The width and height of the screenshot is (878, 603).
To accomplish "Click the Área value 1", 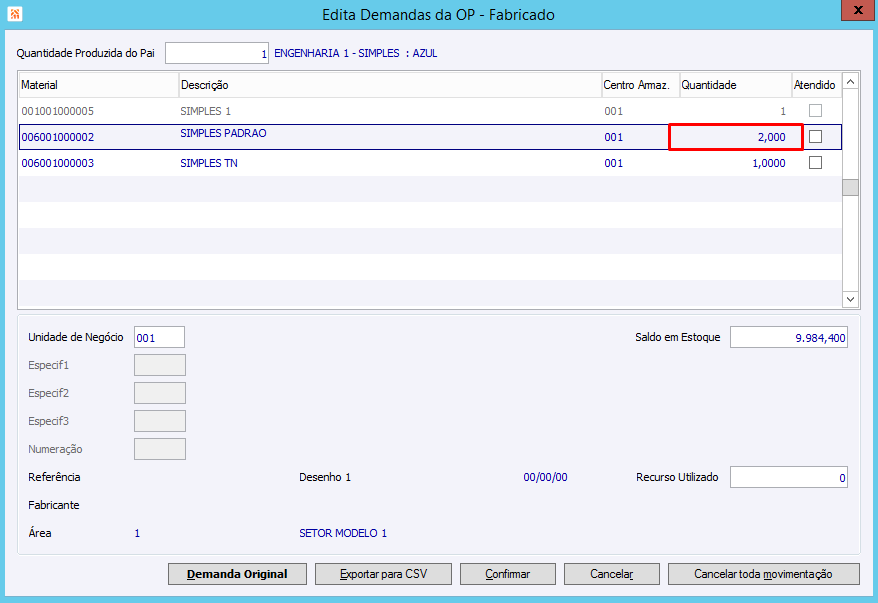I will tap(137, 533).
